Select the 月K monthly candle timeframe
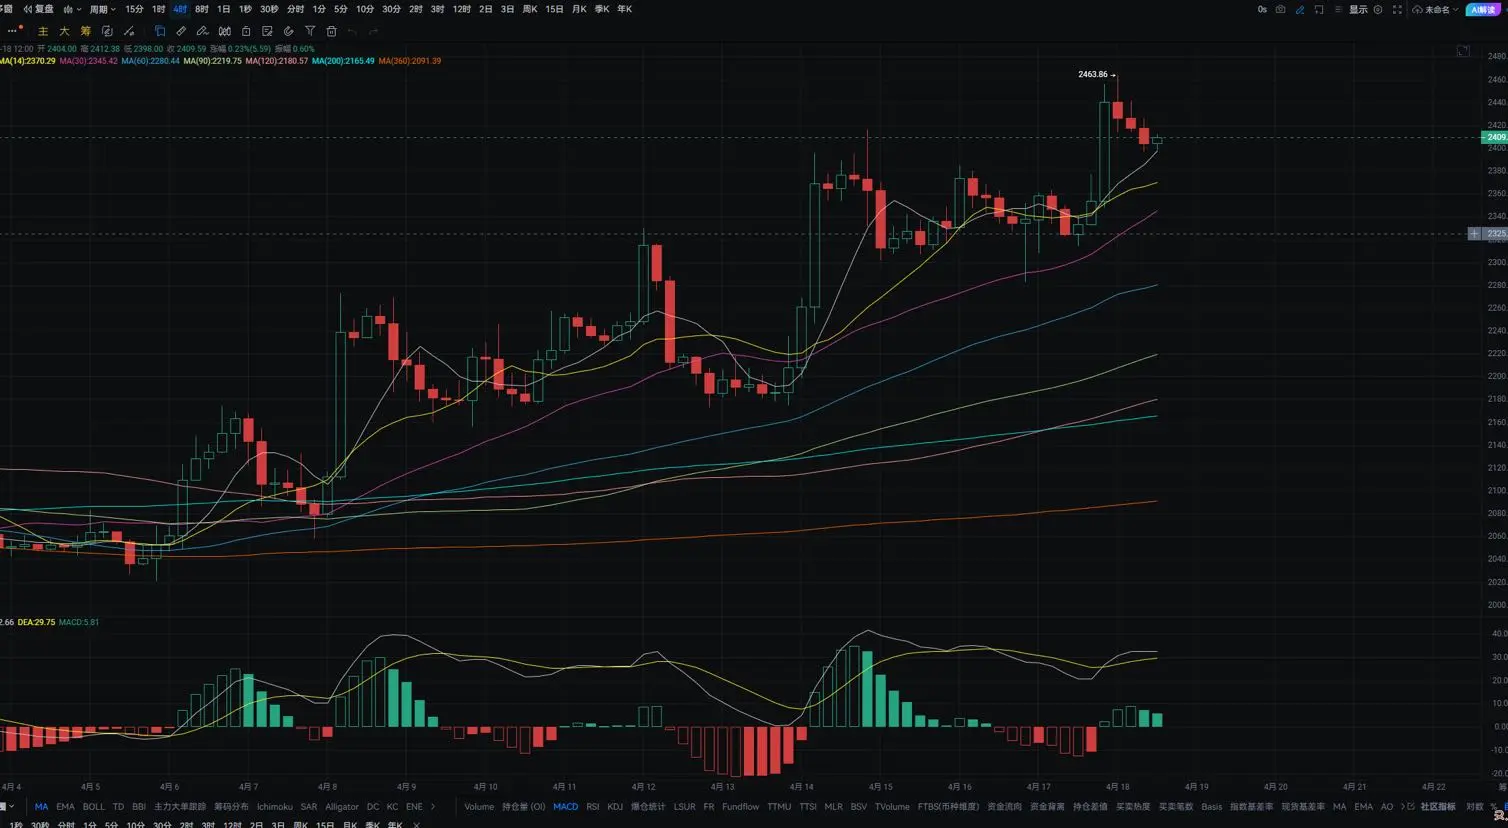Screen dimensions: 1508x828 [579, 9]
